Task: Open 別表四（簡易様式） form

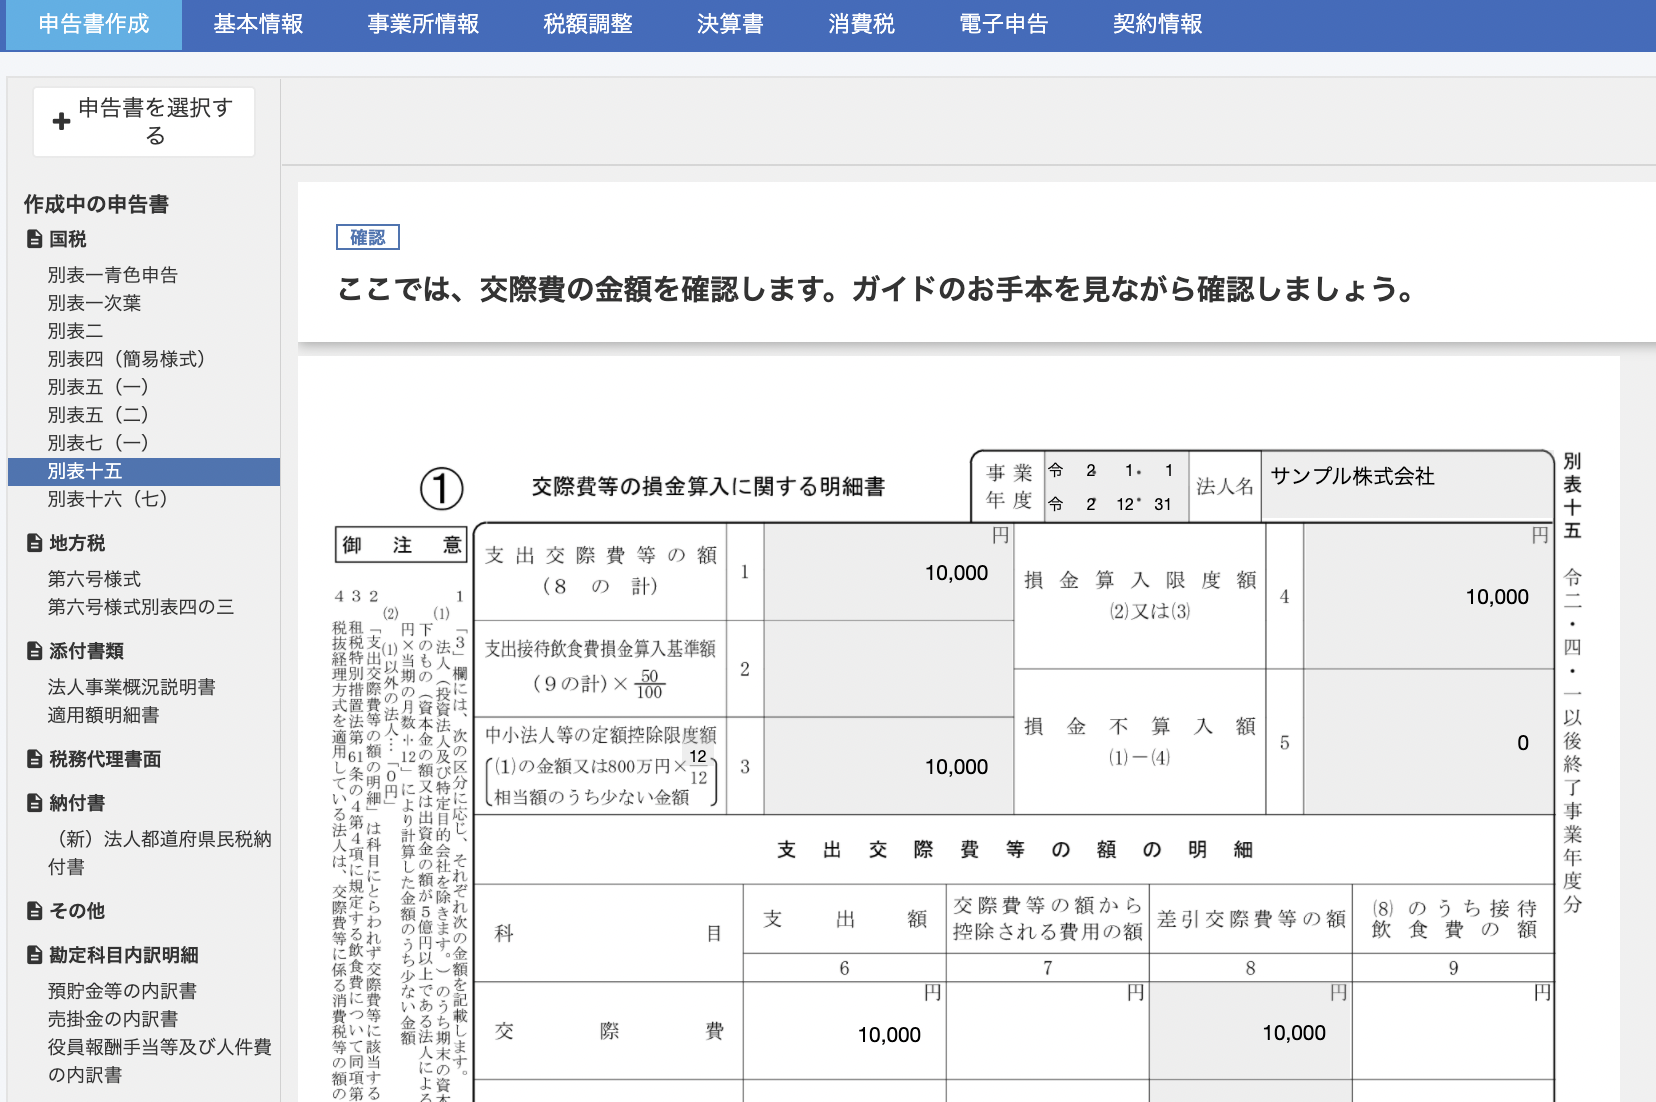Action: pos(126,359)
